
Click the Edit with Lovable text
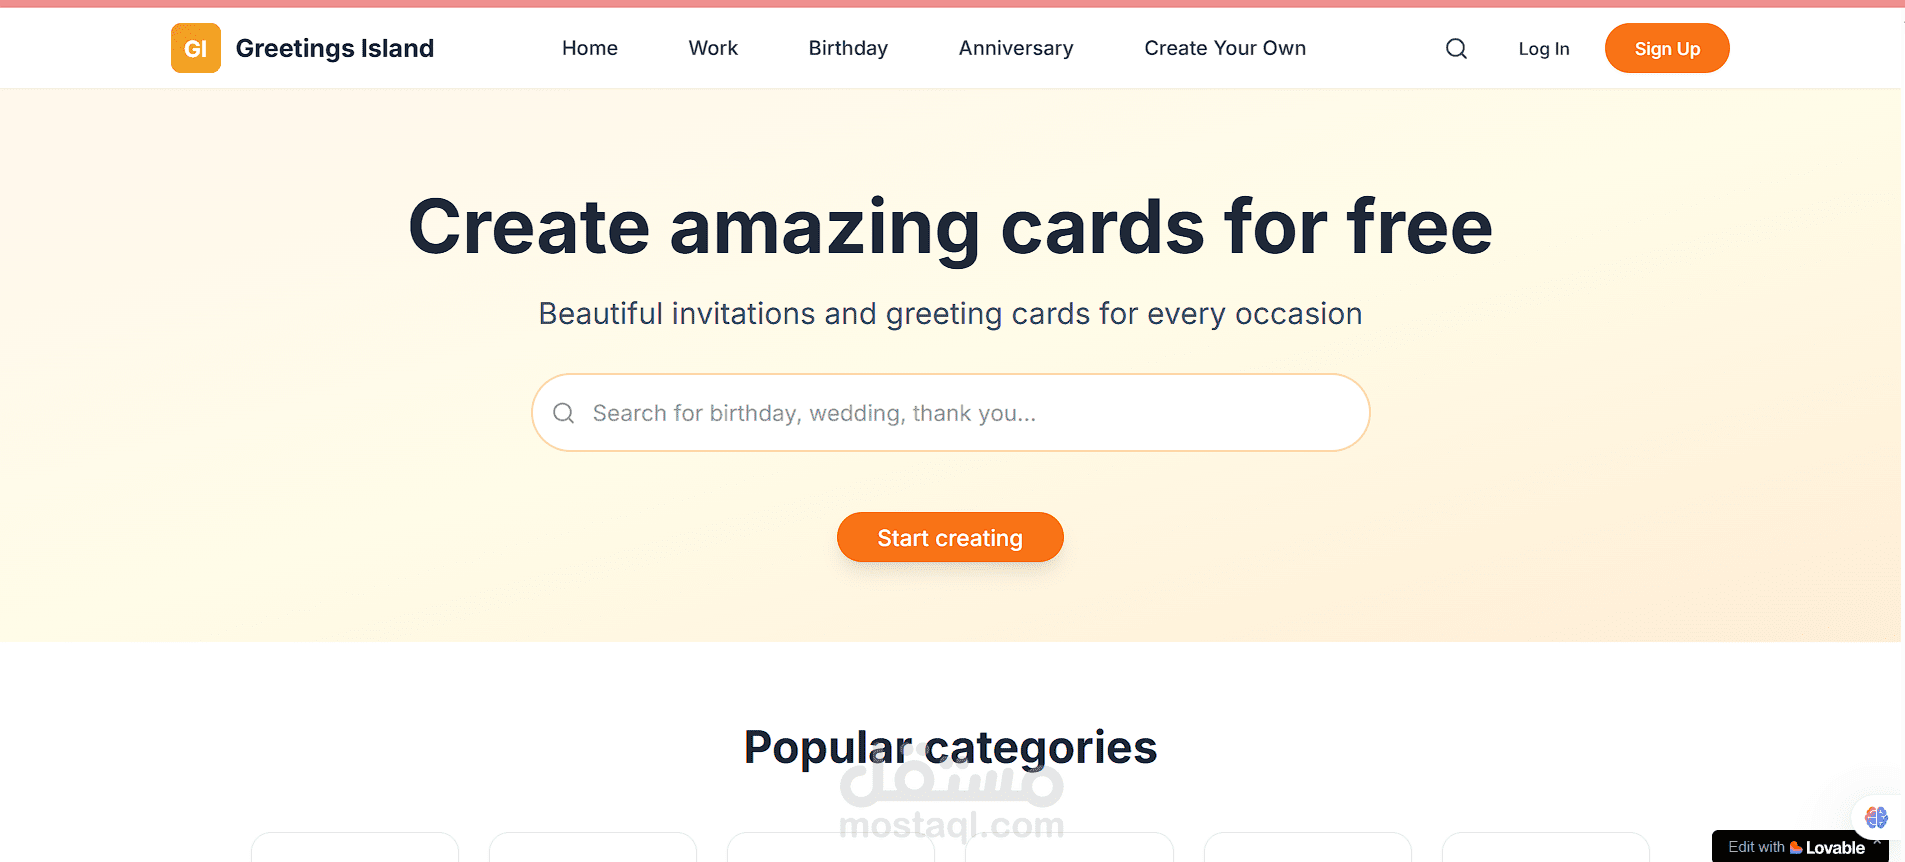coord(1797,847)
